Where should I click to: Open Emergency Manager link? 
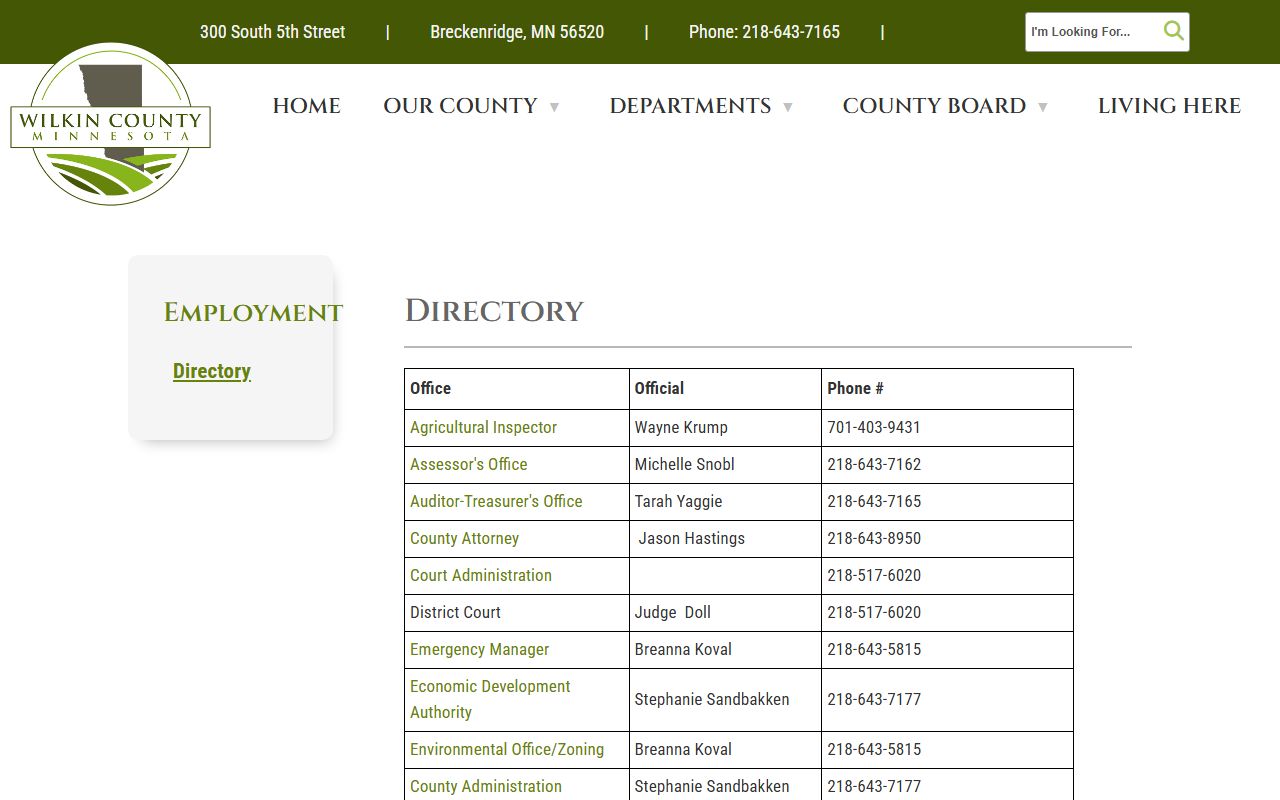point(479,649)
